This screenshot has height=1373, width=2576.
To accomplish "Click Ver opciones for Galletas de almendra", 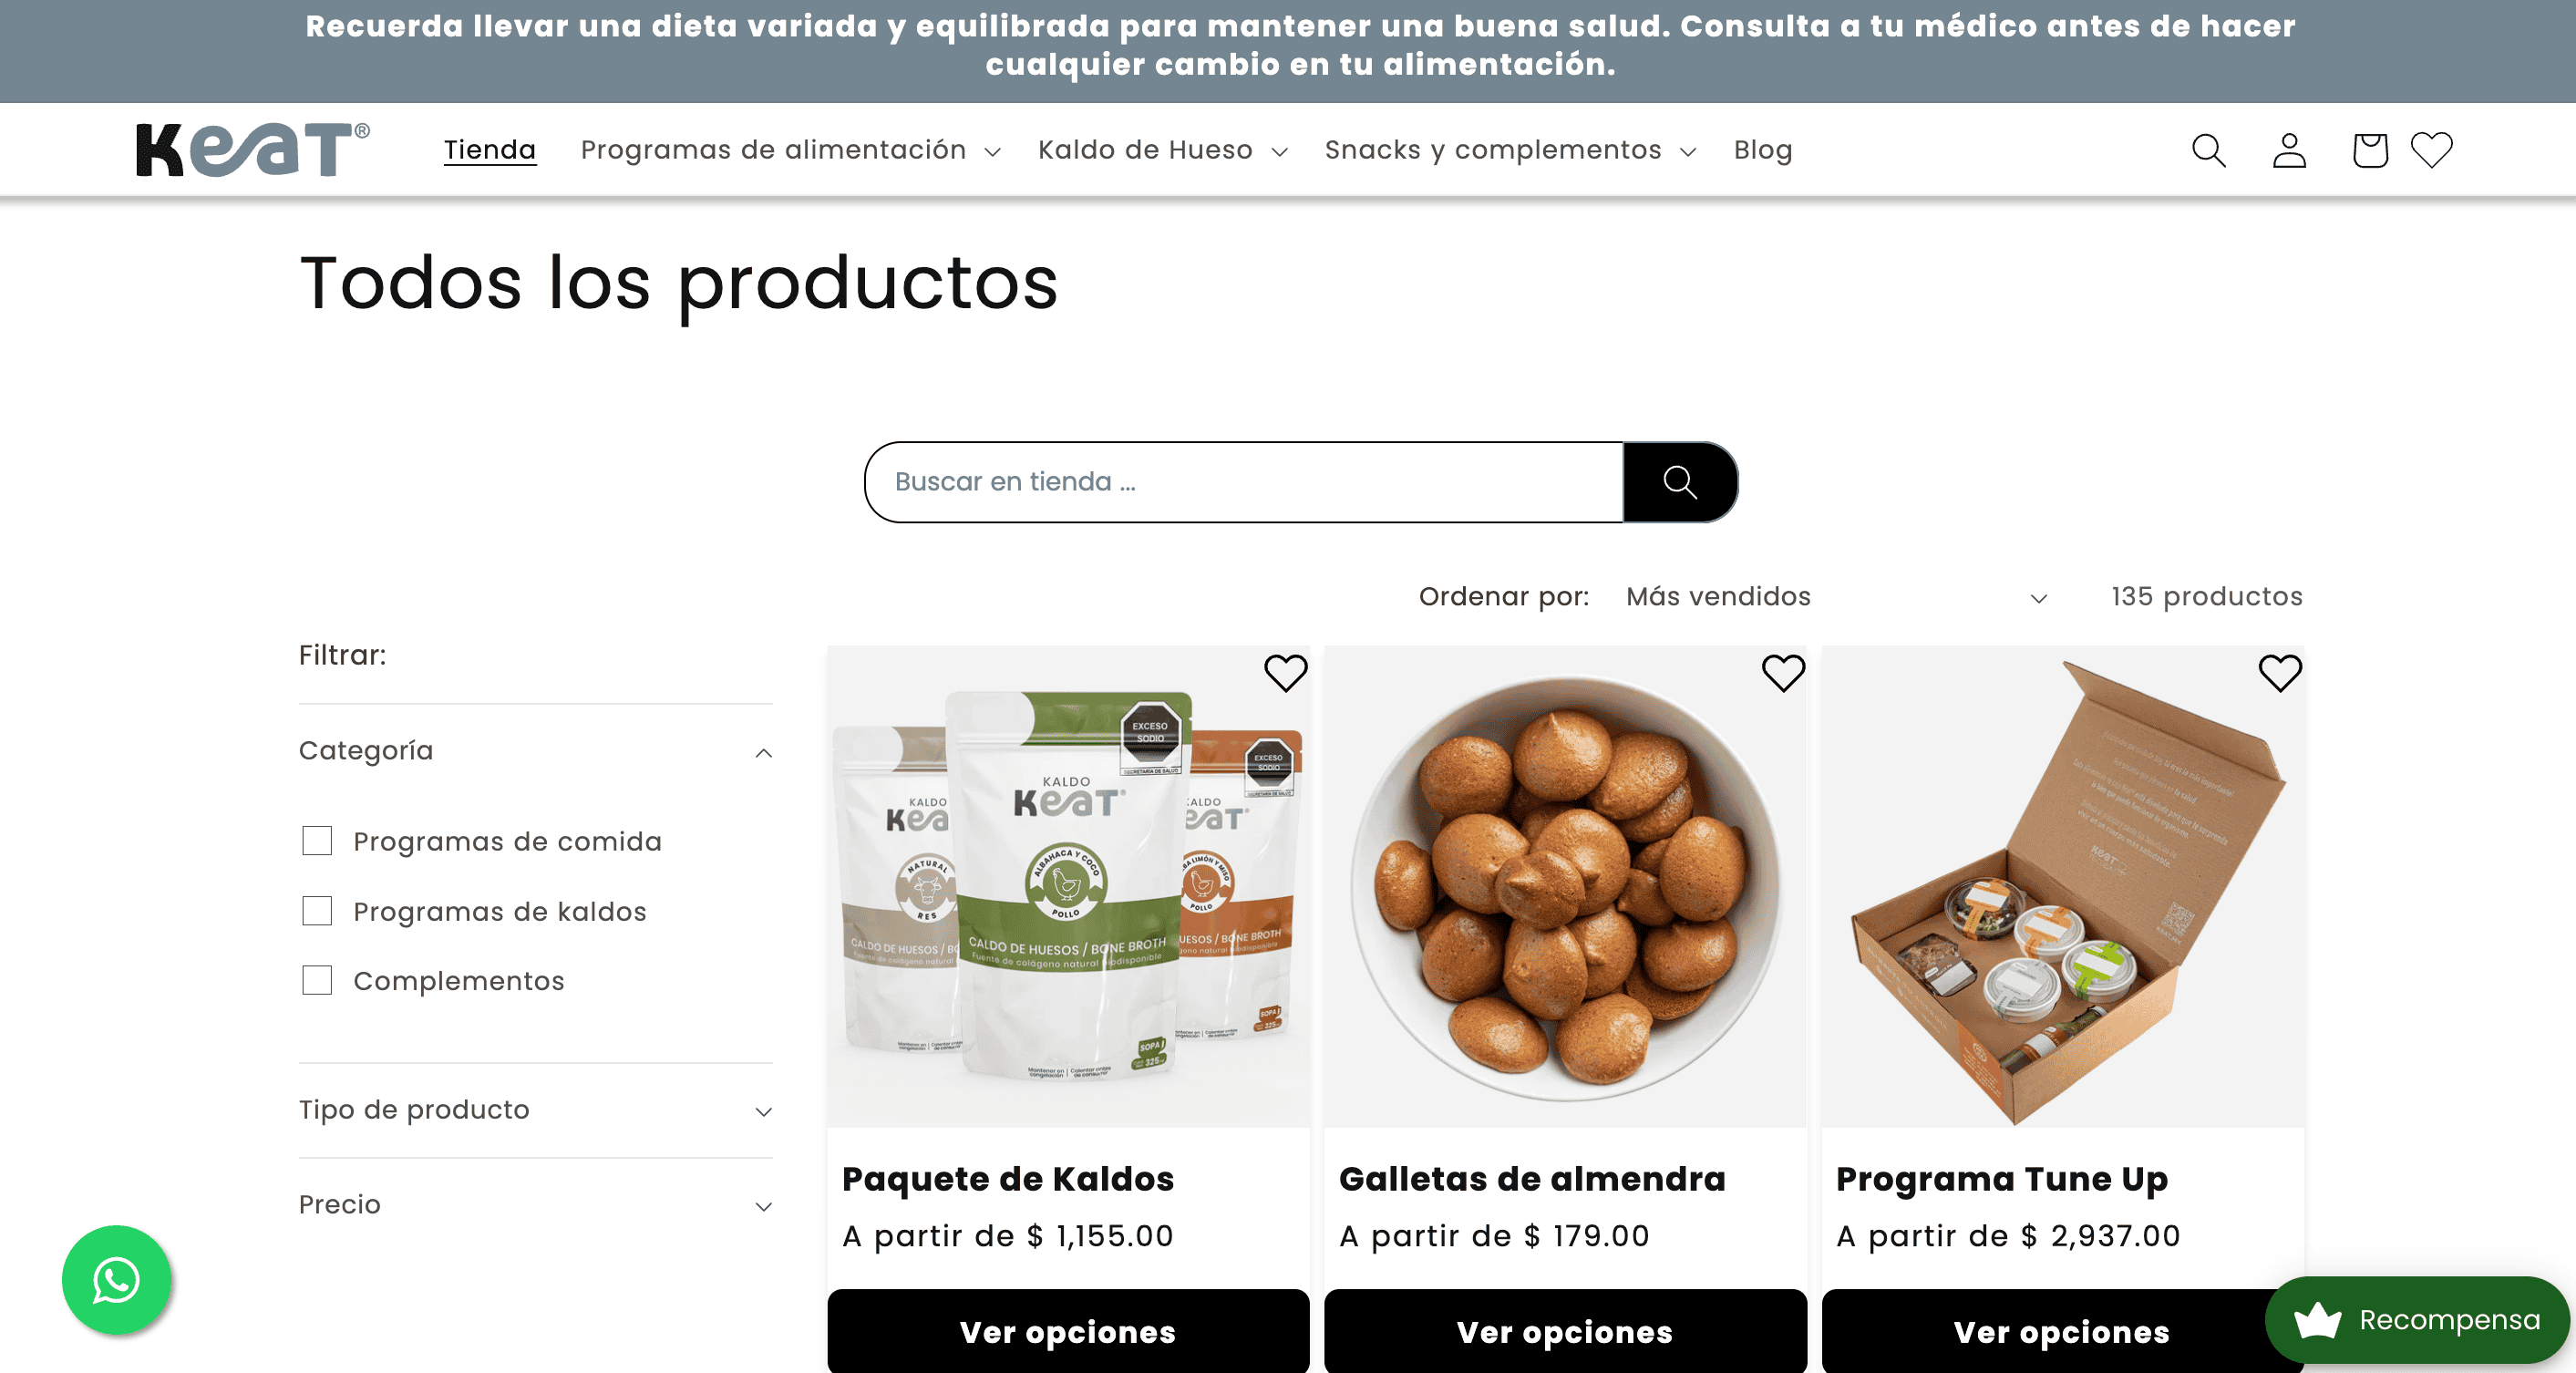I will (1565, 1331).
